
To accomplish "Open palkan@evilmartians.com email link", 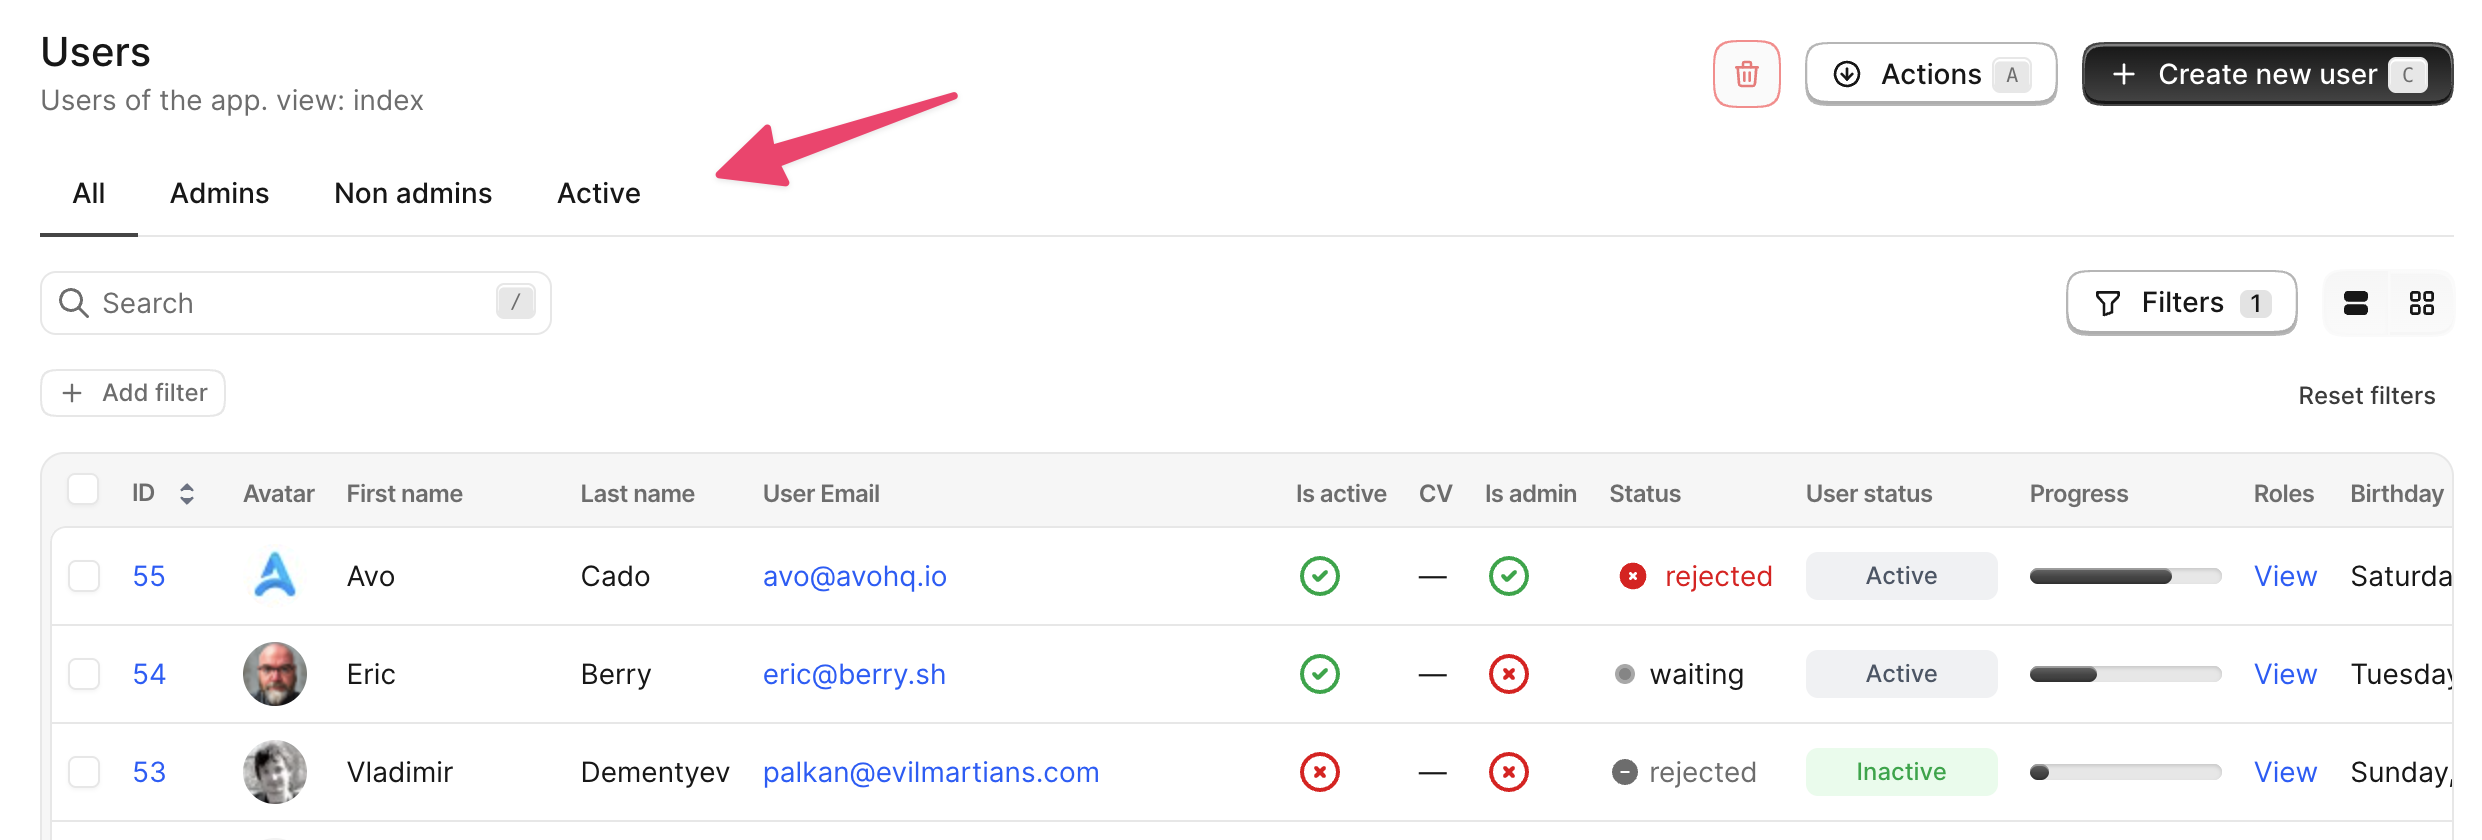I will tap(931, 772).
